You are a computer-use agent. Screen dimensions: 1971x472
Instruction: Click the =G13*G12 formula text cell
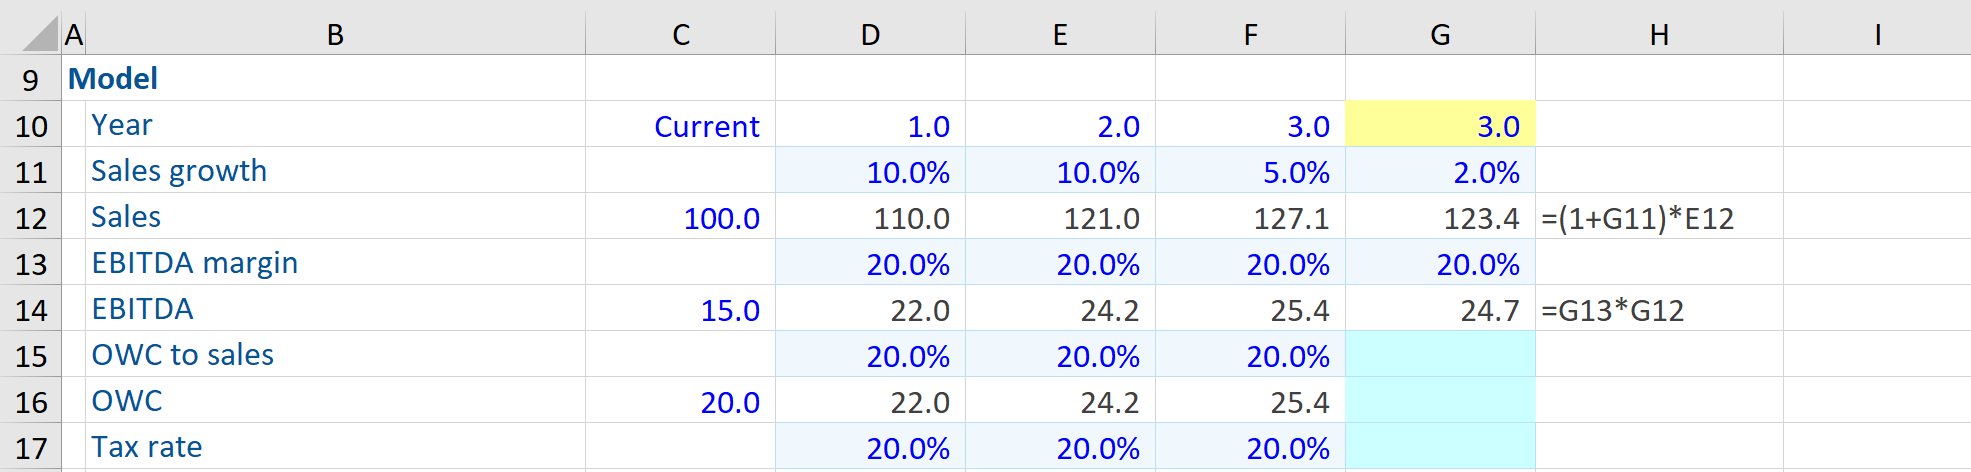[x=1612, y=310]
